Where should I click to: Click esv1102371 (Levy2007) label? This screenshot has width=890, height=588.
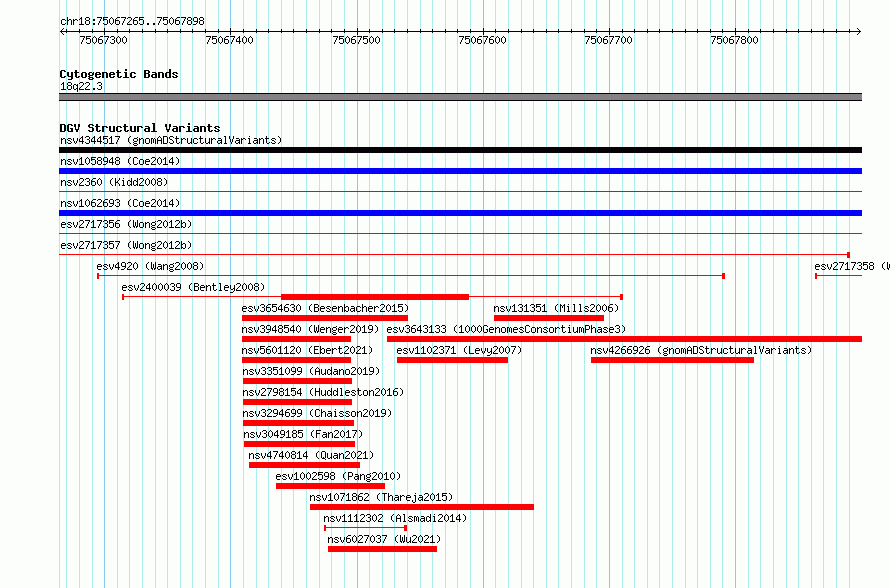point(459,350)
